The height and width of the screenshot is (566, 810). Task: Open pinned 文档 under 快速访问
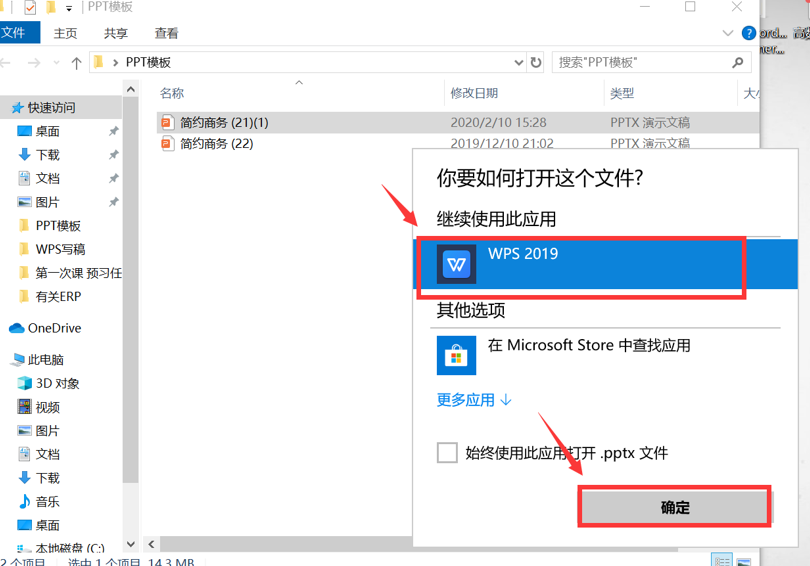pos(48,179)
